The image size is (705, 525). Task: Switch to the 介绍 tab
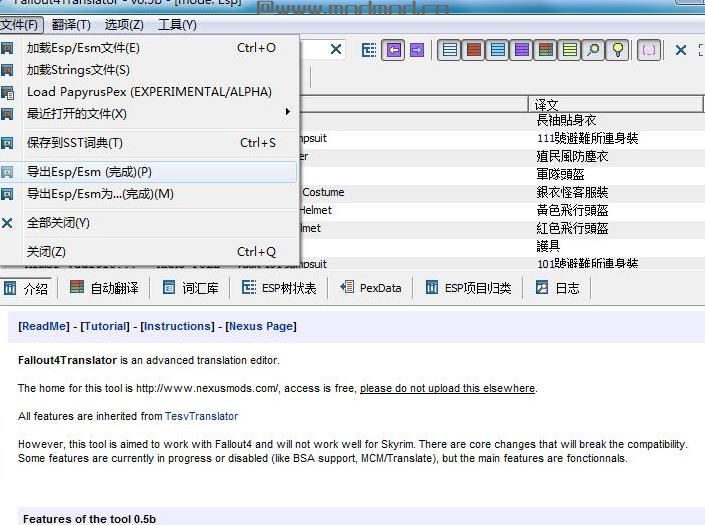point(27,288)
